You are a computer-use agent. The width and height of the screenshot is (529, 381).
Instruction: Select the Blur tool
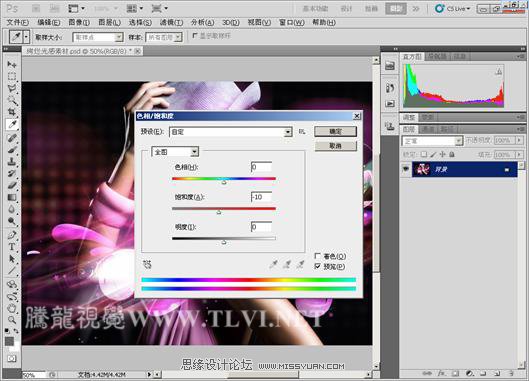[12, 209]
